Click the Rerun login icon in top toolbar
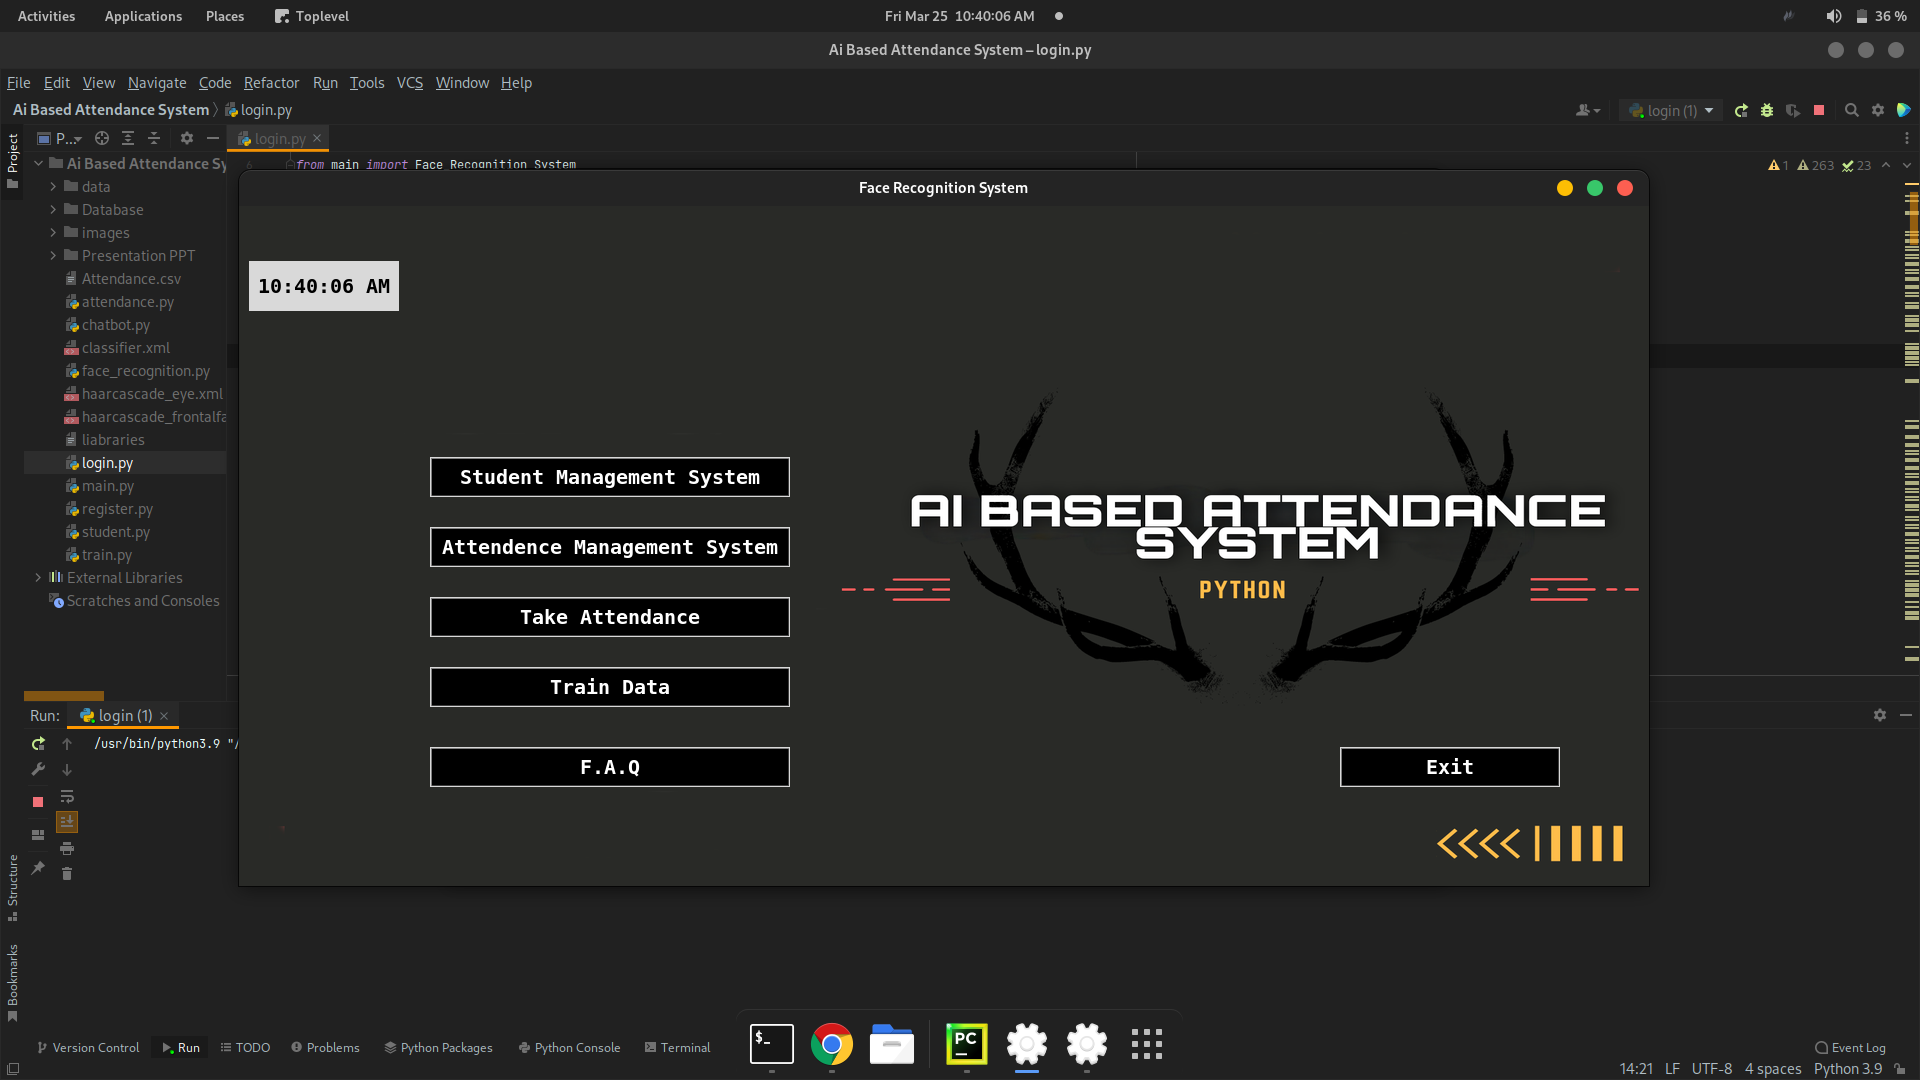1920x1080 pixels. [1741, 111]
